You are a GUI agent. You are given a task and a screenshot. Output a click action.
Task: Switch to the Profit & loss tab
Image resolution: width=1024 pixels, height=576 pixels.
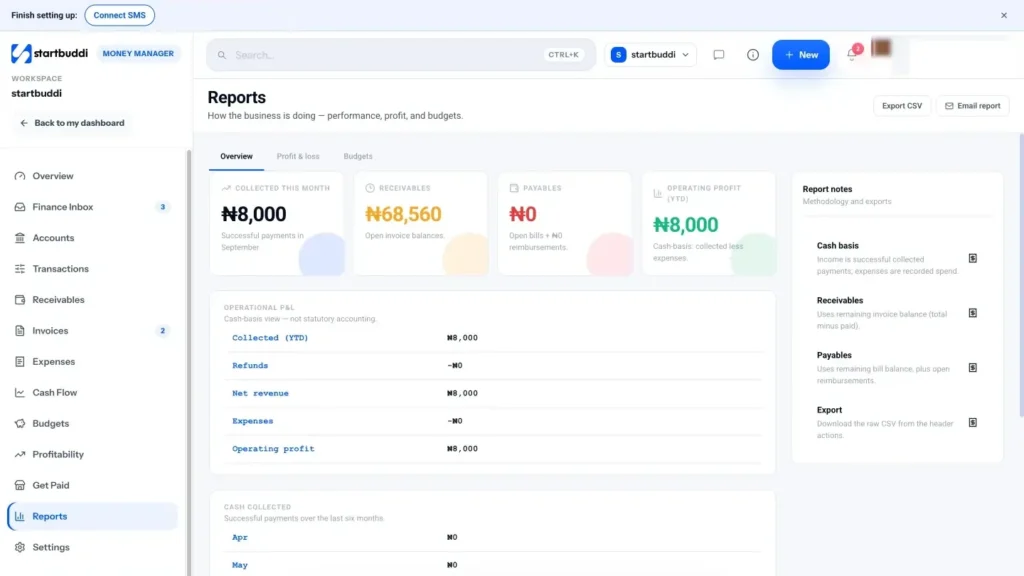click(298, 157)
